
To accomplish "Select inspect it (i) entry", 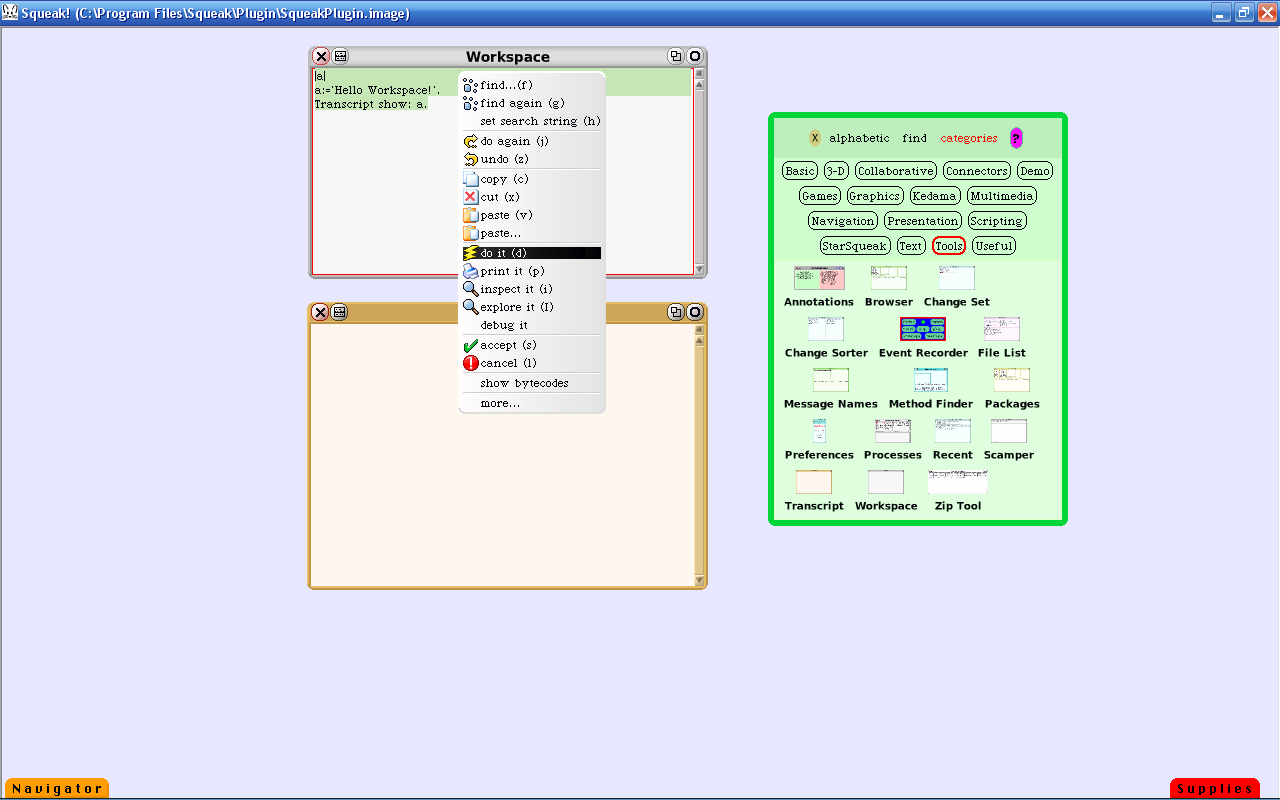I will [x=532, y=289].
